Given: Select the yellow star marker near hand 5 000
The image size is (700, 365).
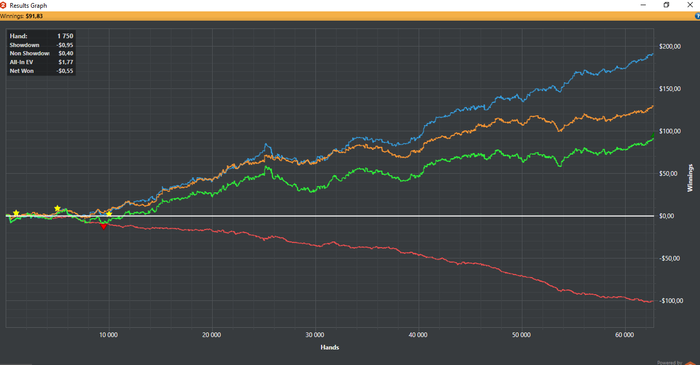Looking at the screenshot, I should click(57, 208).
